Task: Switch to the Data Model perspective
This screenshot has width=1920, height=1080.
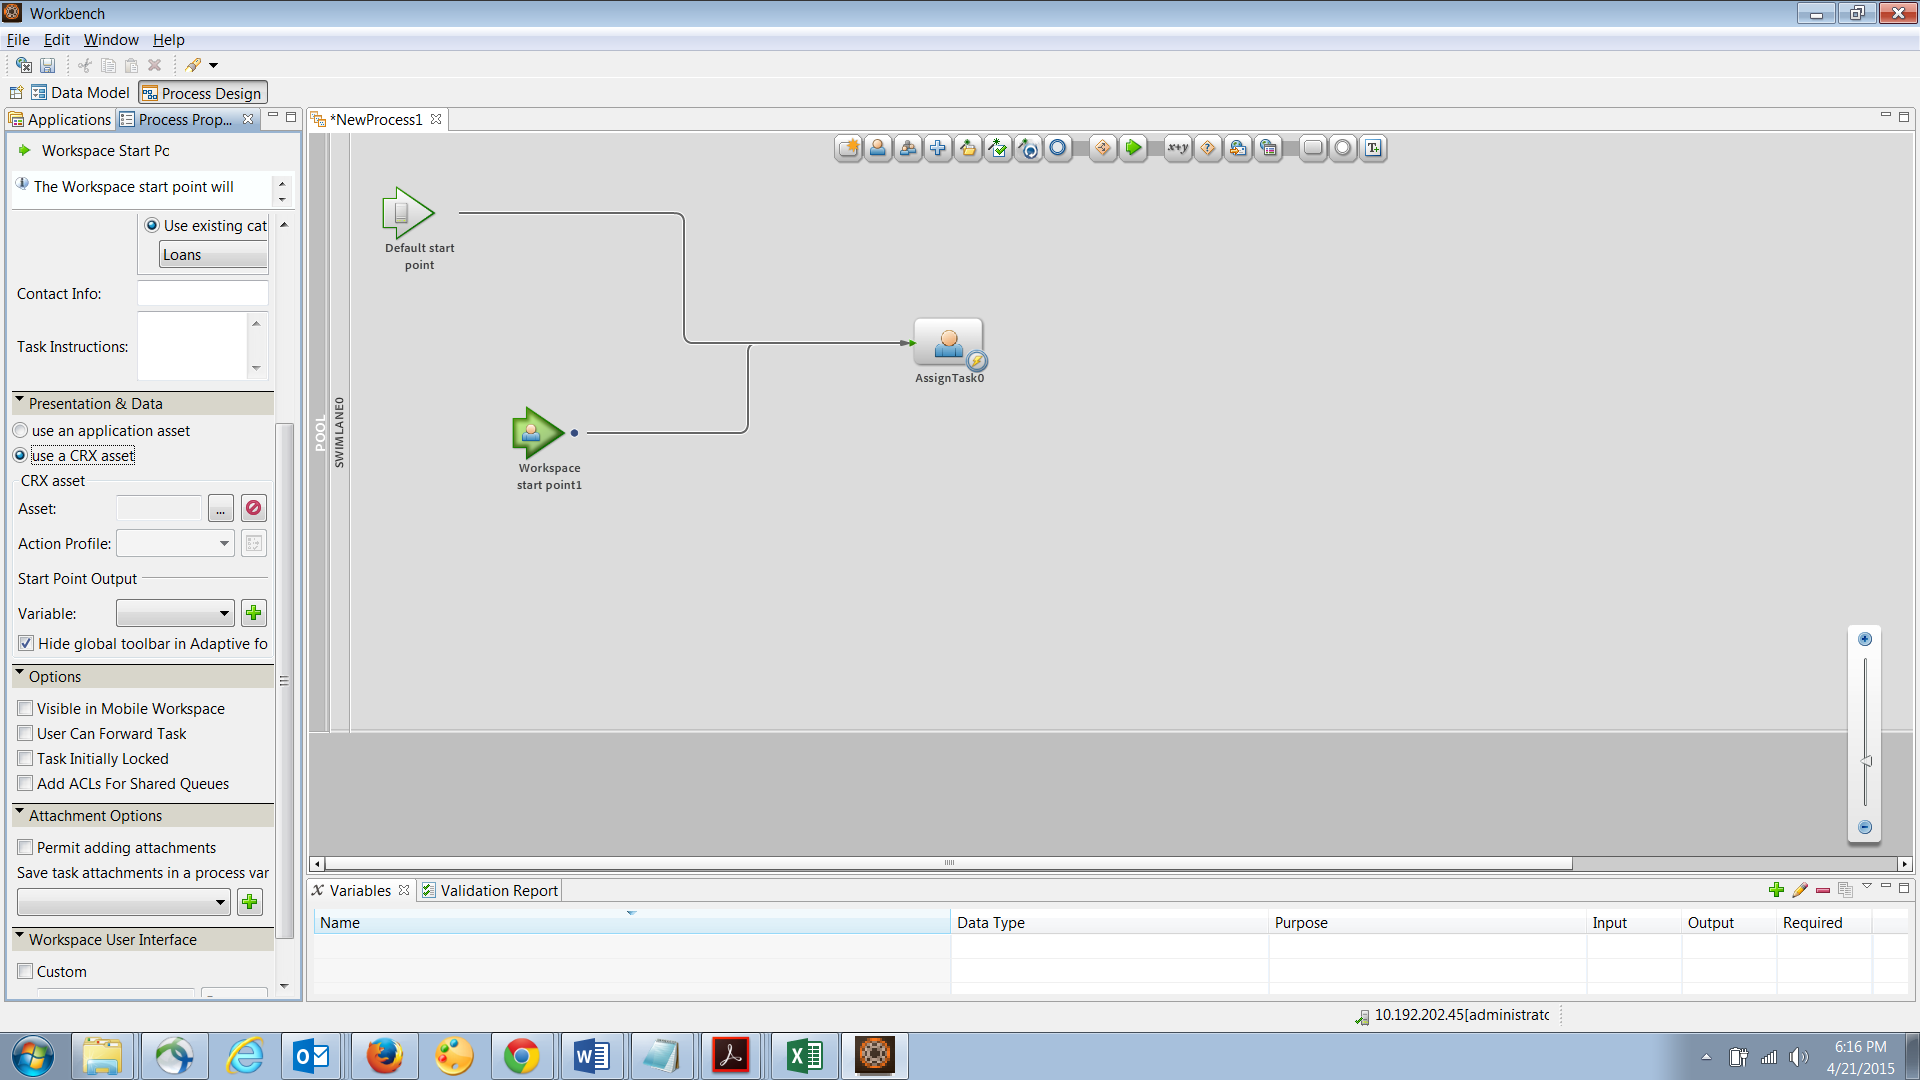Action: coord(80,93)
